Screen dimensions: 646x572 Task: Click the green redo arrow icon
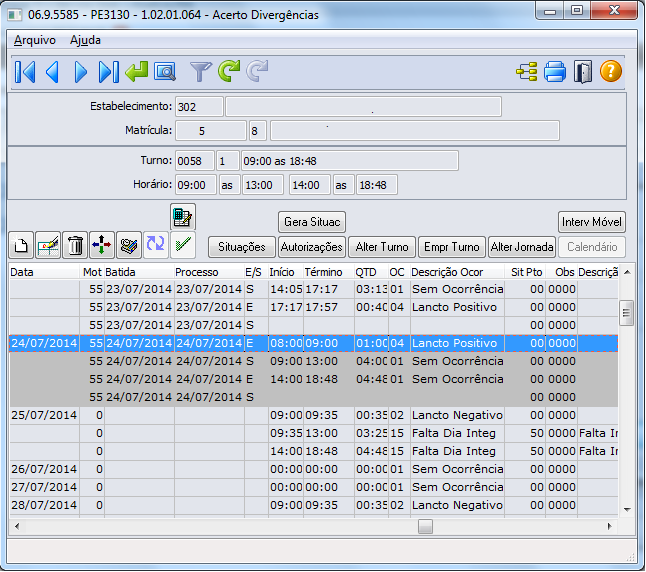coord(229,71)
